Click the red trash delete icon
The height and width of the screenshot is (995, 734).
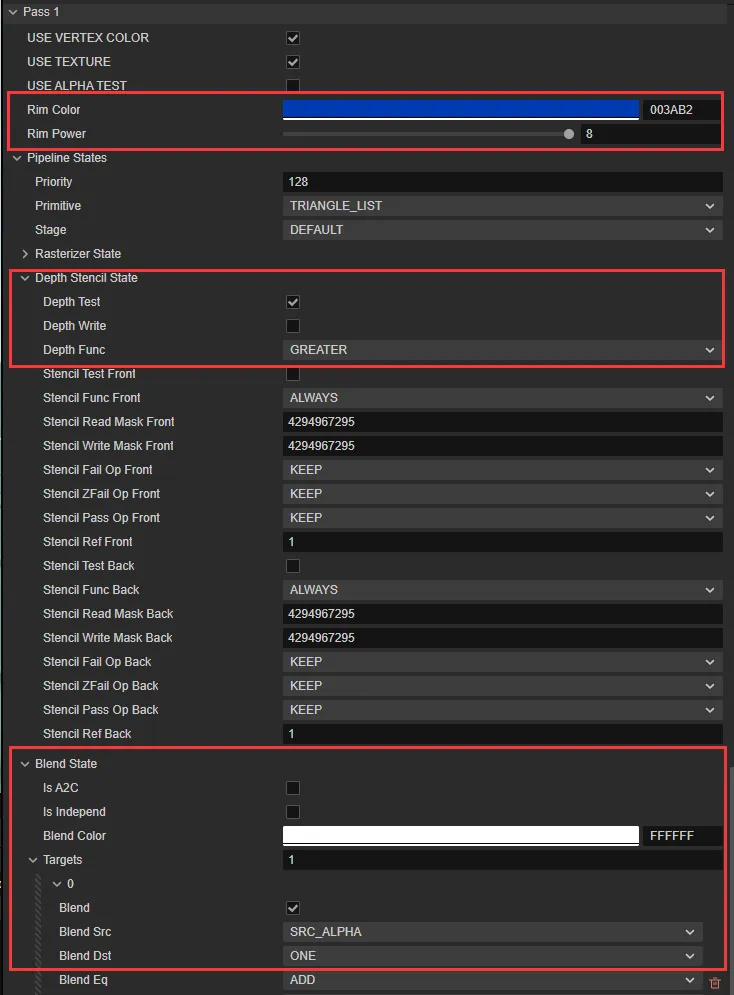(715, 983)
